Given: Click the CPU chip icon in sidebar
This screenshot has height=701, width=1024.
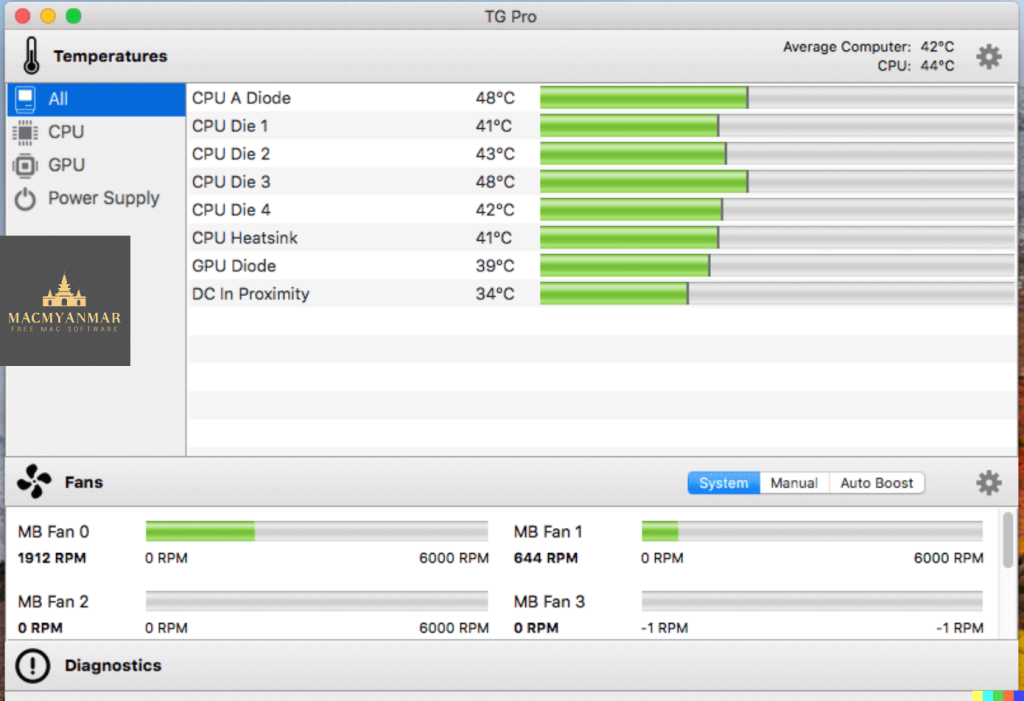Looking at the screenshot, I should tap(25, 132).
